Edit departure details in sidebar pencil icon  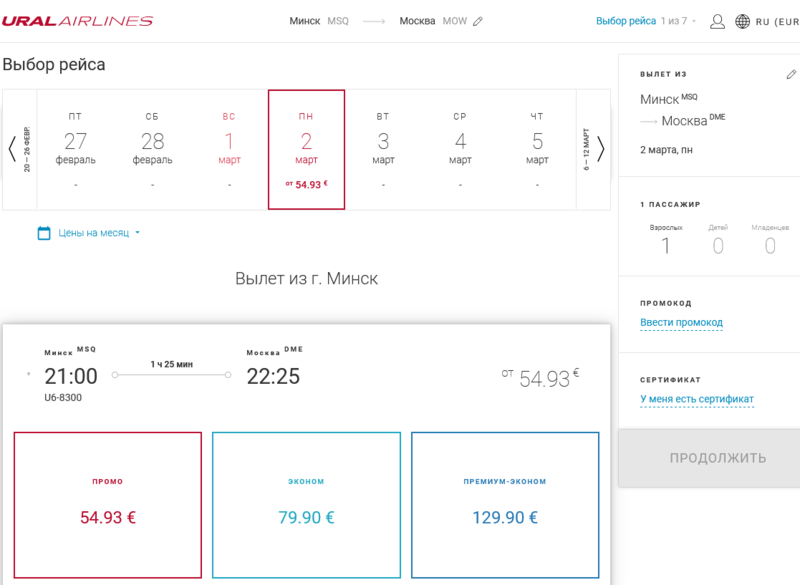[791, 74]
